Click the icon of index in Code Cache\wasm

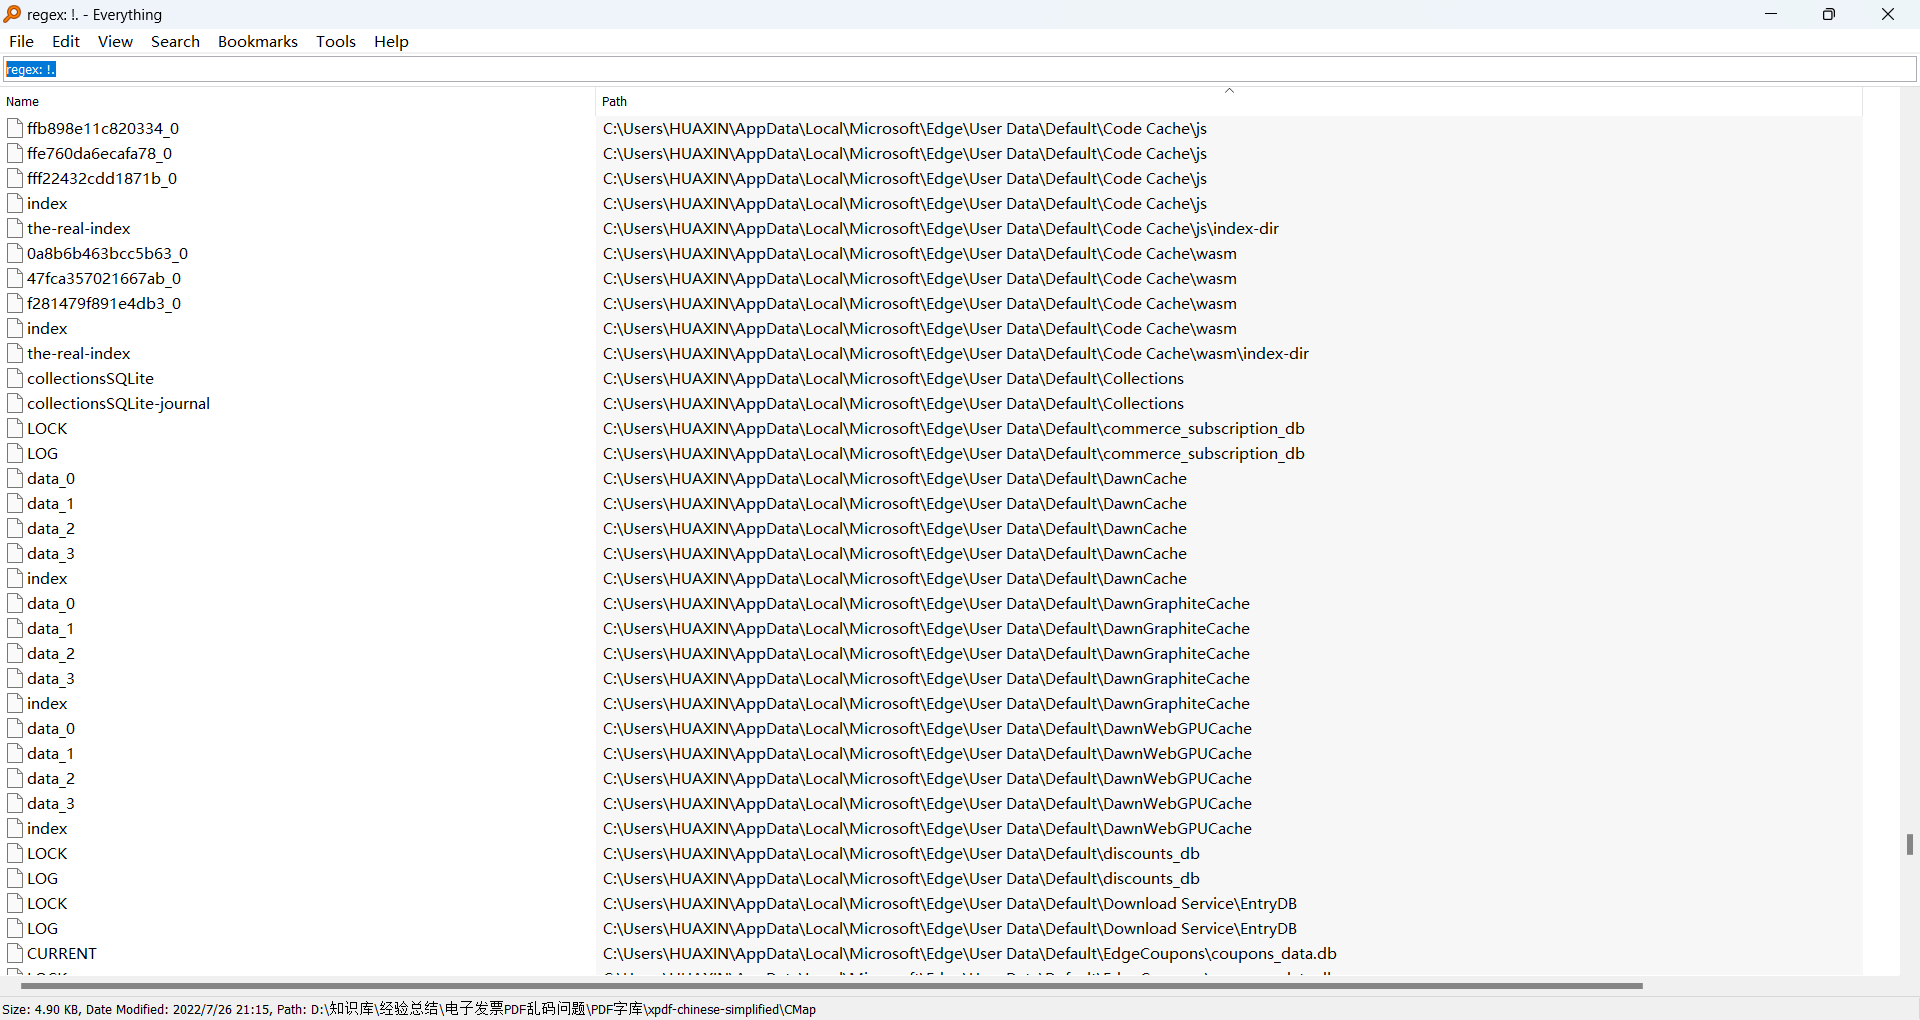pyautogui.click(x=15, y=328)
